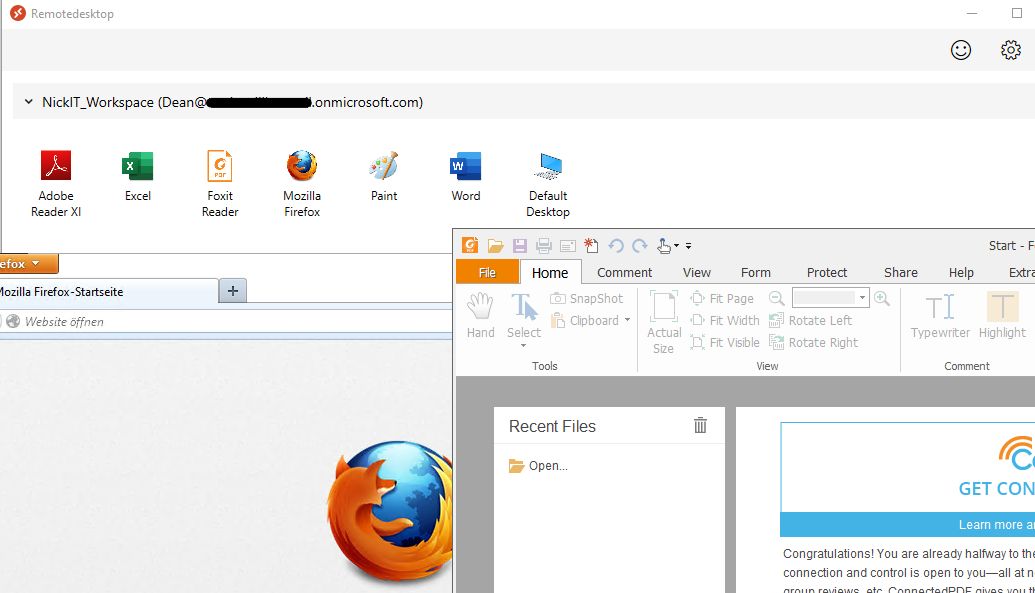Screen dimensions: 1035x593
Task: Click Fit Width in the View group
Action: click(725, 320)
